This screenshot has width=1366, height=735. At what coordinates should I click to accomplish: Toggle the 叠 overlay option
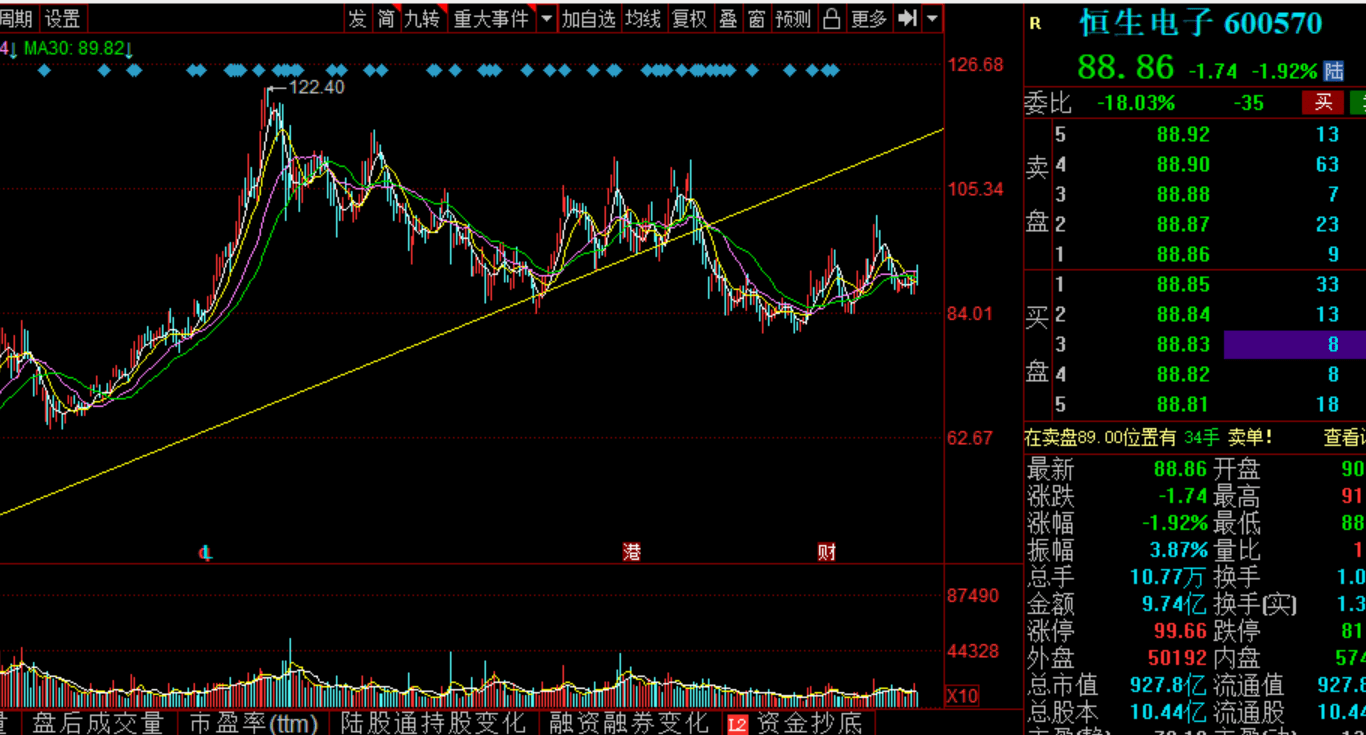pos(729,18)
